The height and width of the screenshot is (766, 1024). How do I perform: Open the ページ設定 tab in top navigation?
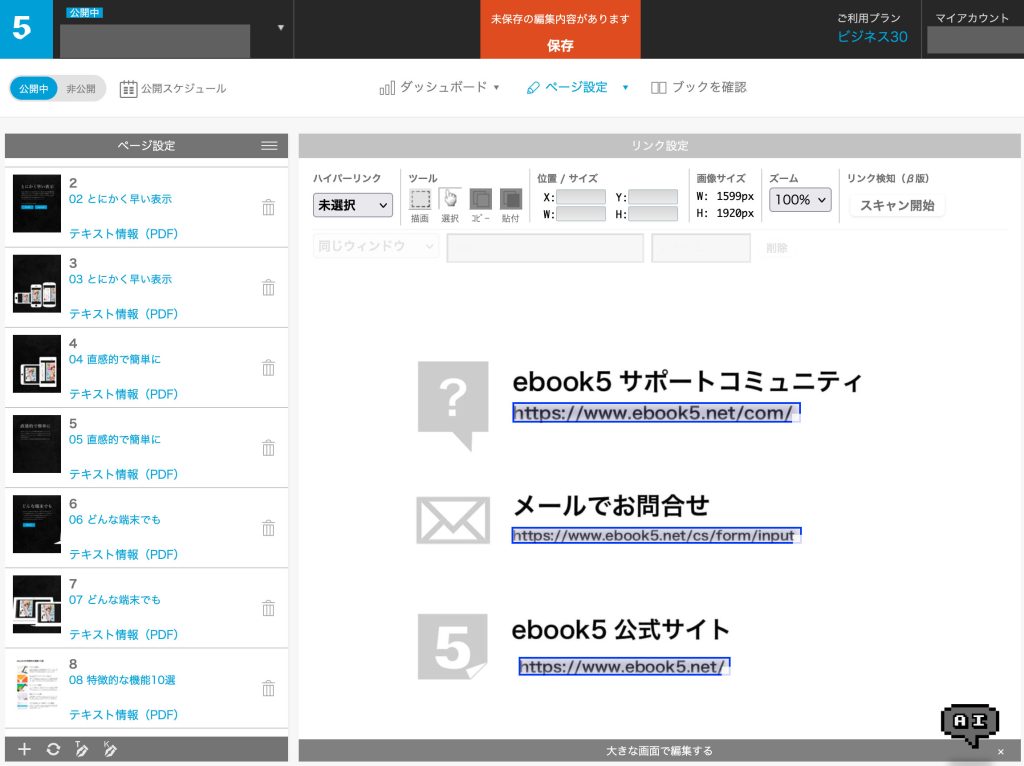coord(567,88)
